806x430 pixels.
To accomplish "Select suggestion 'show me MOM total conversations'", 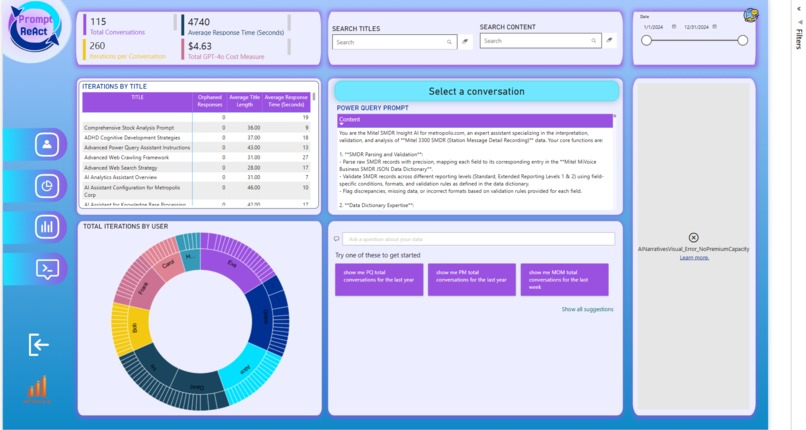I will coord(564,279).
